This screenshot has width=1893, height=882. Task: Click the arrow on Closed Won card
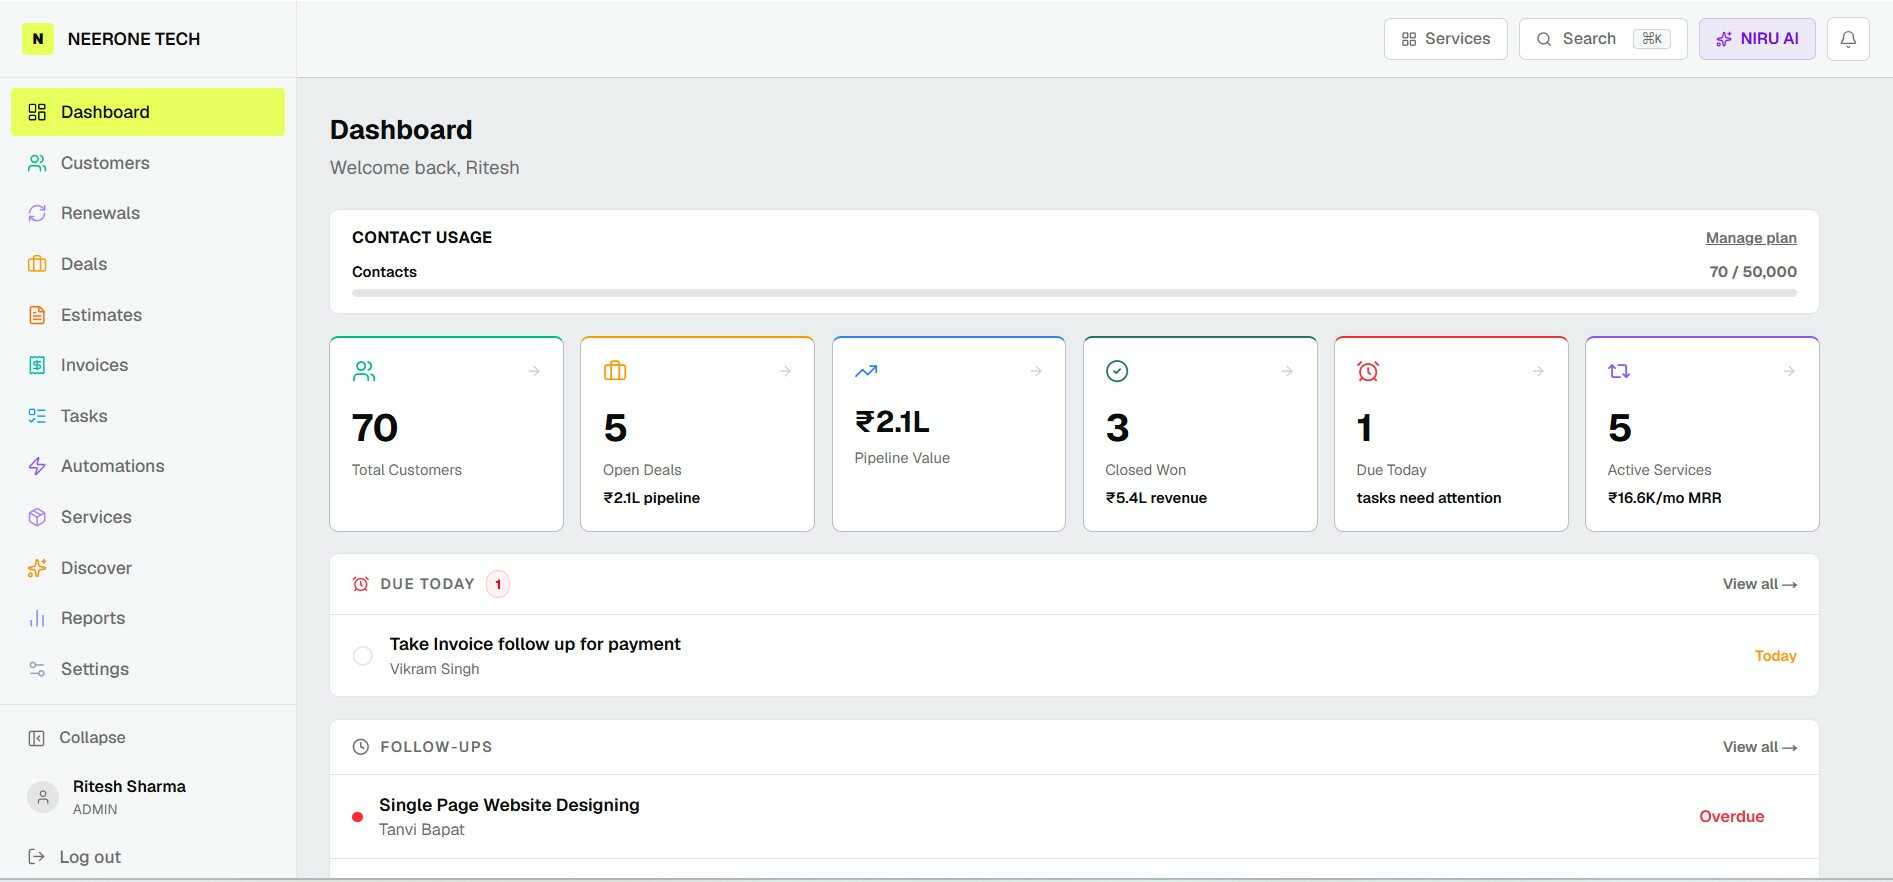click(1287, 371)
